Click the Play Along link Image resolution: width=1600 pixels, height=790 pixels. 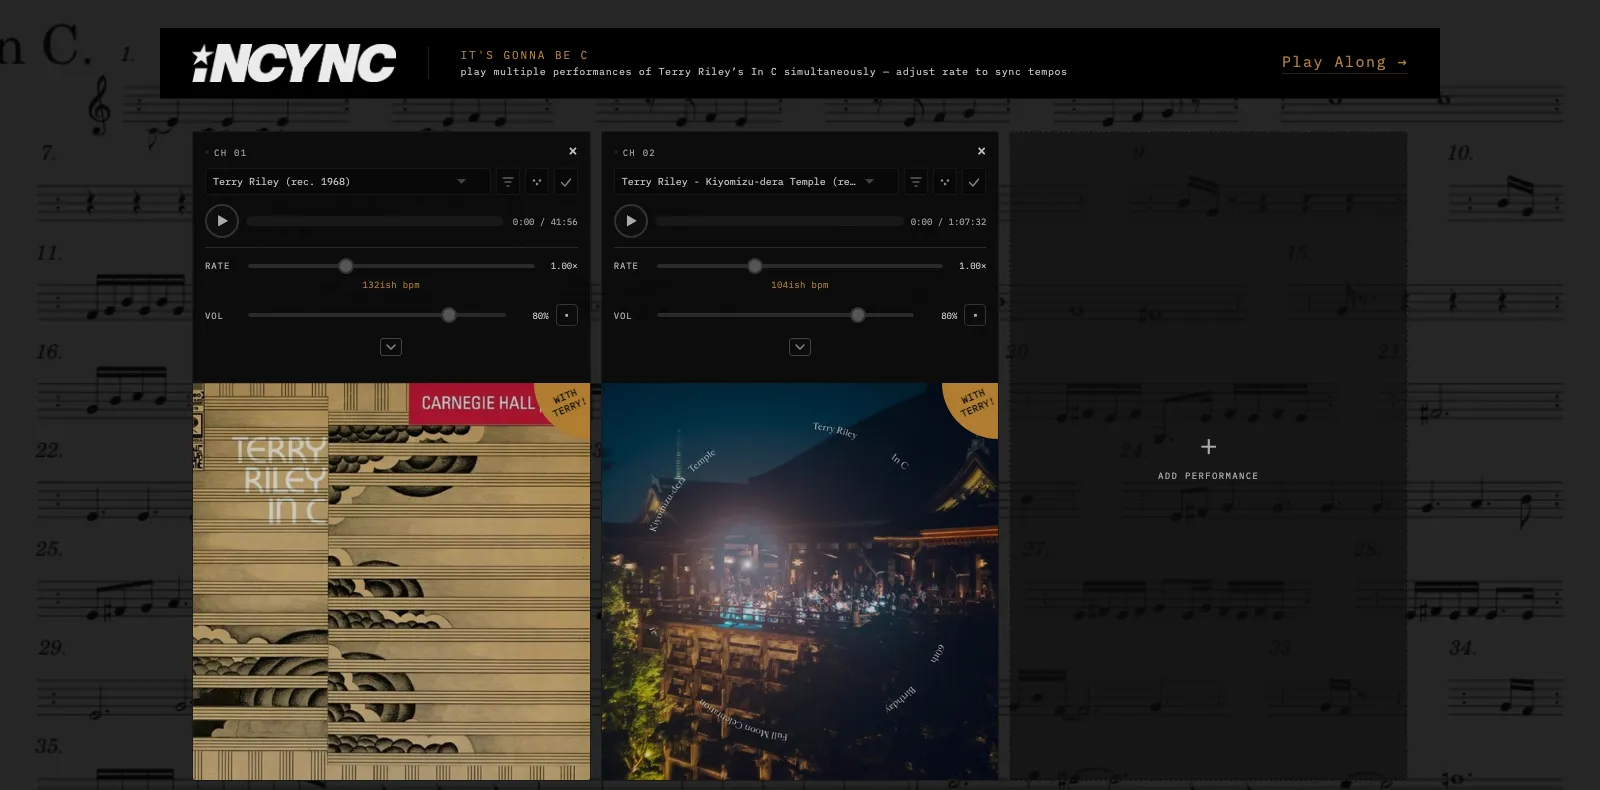1345,62
